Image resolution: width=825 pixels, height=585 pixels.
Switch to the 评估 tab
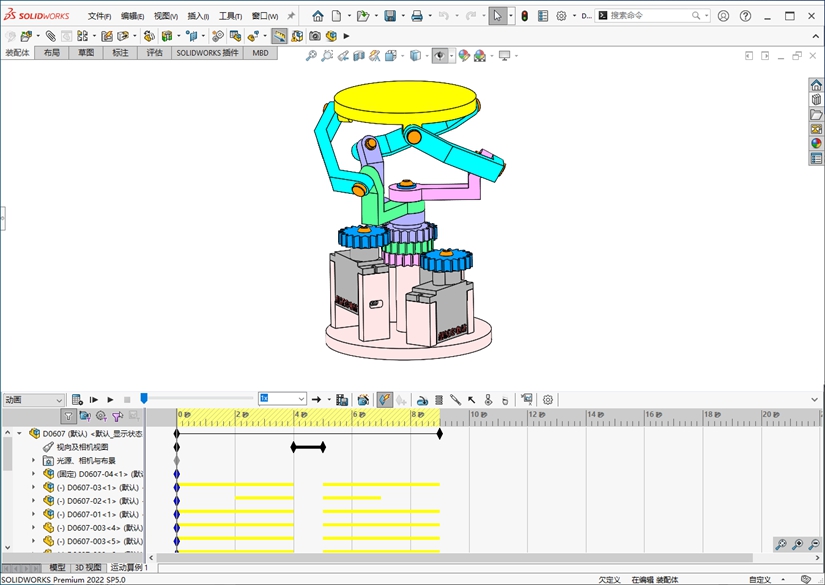click(x=154, y=53)
